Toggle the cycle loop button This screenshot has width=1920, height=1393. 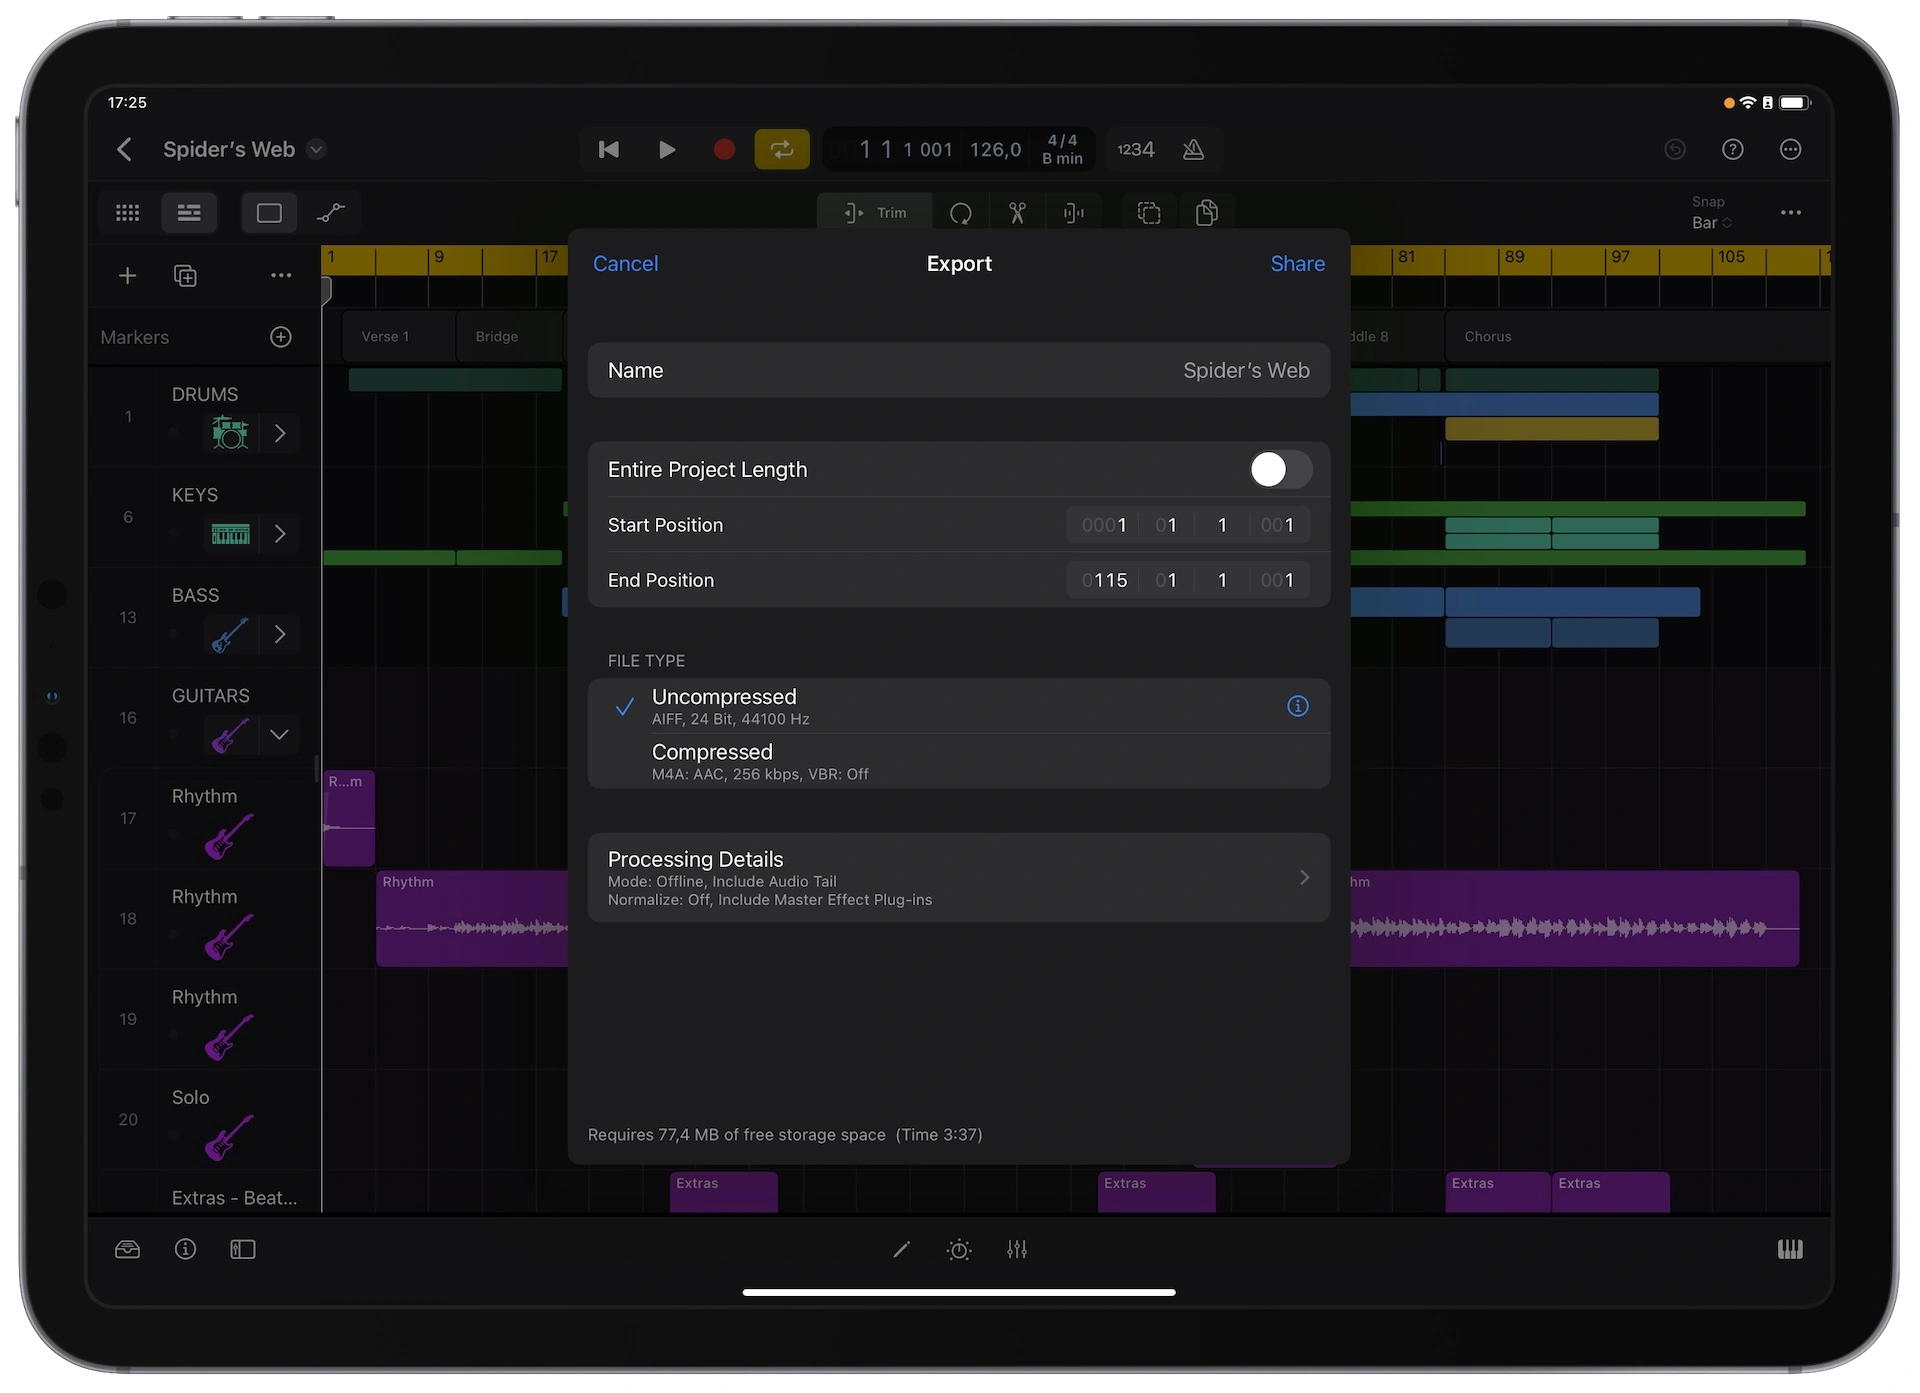782,150
